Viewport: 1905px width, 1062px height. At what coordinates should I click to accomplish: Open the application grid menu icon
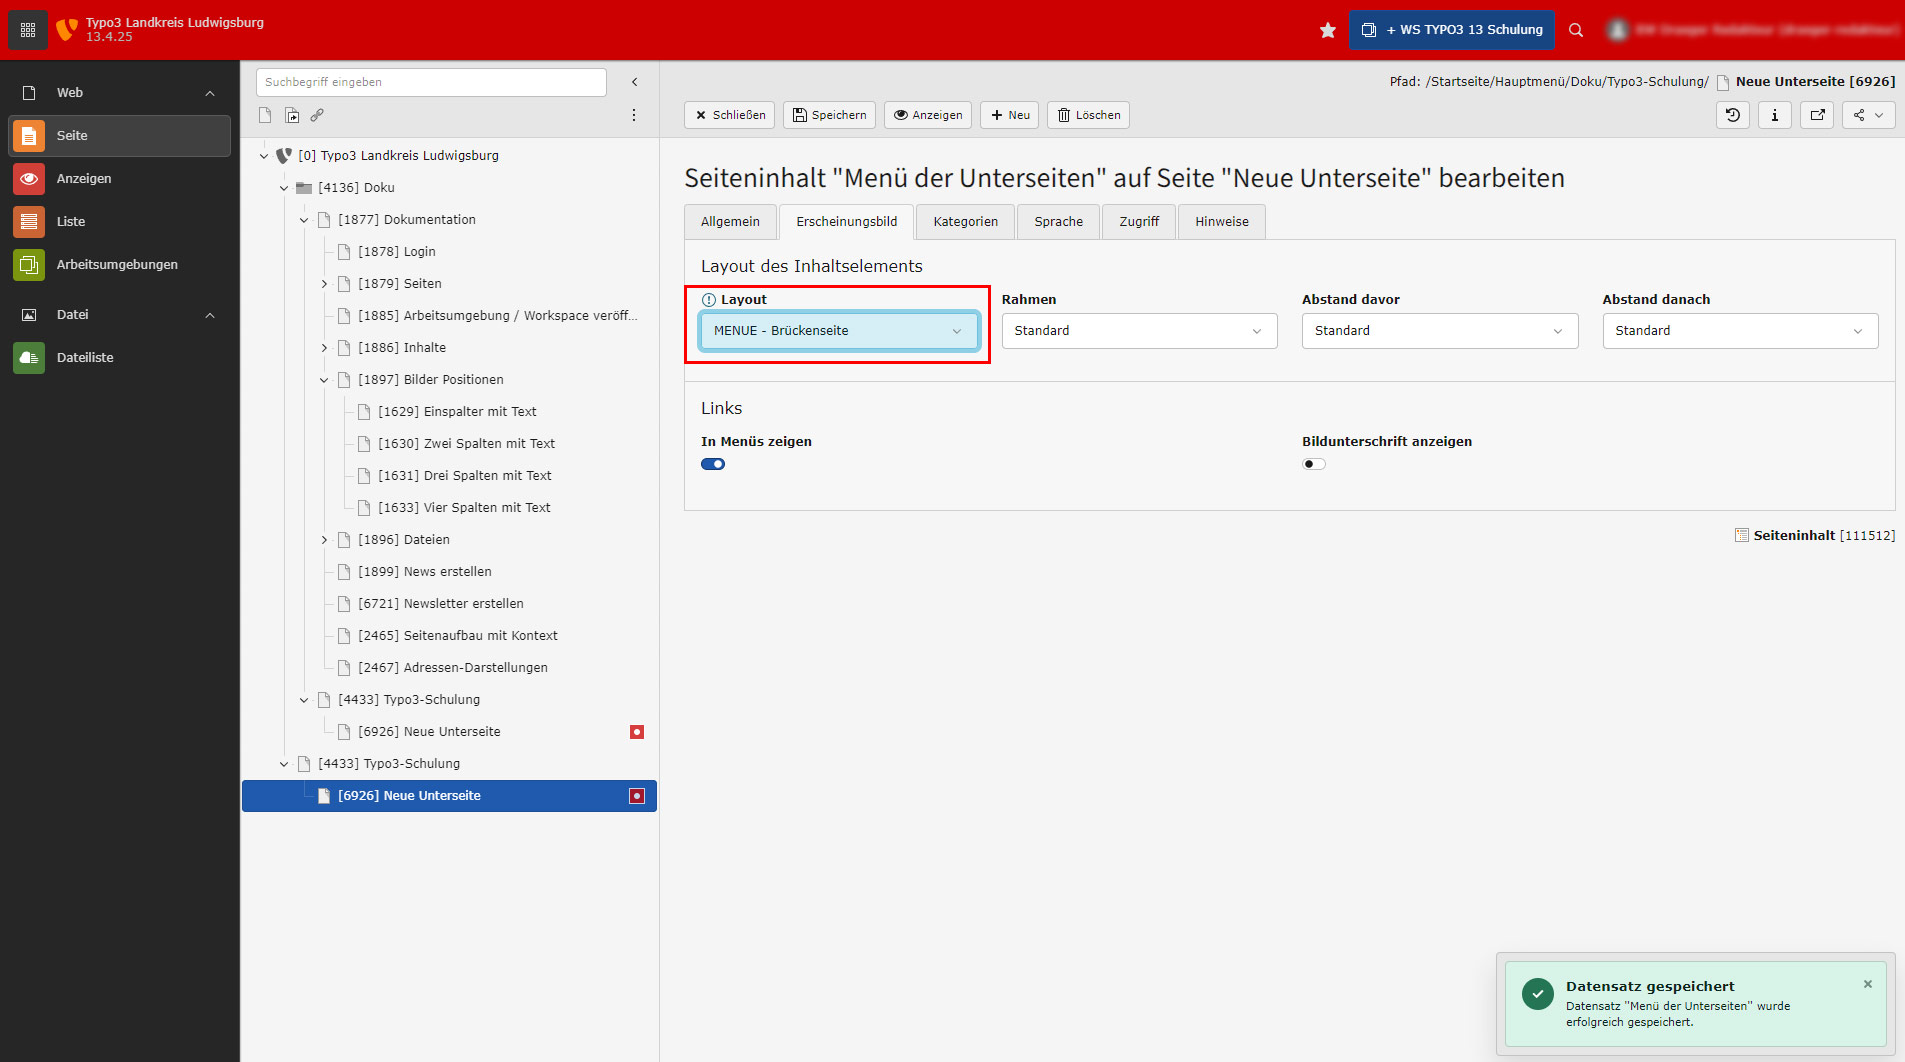point(28,30)
